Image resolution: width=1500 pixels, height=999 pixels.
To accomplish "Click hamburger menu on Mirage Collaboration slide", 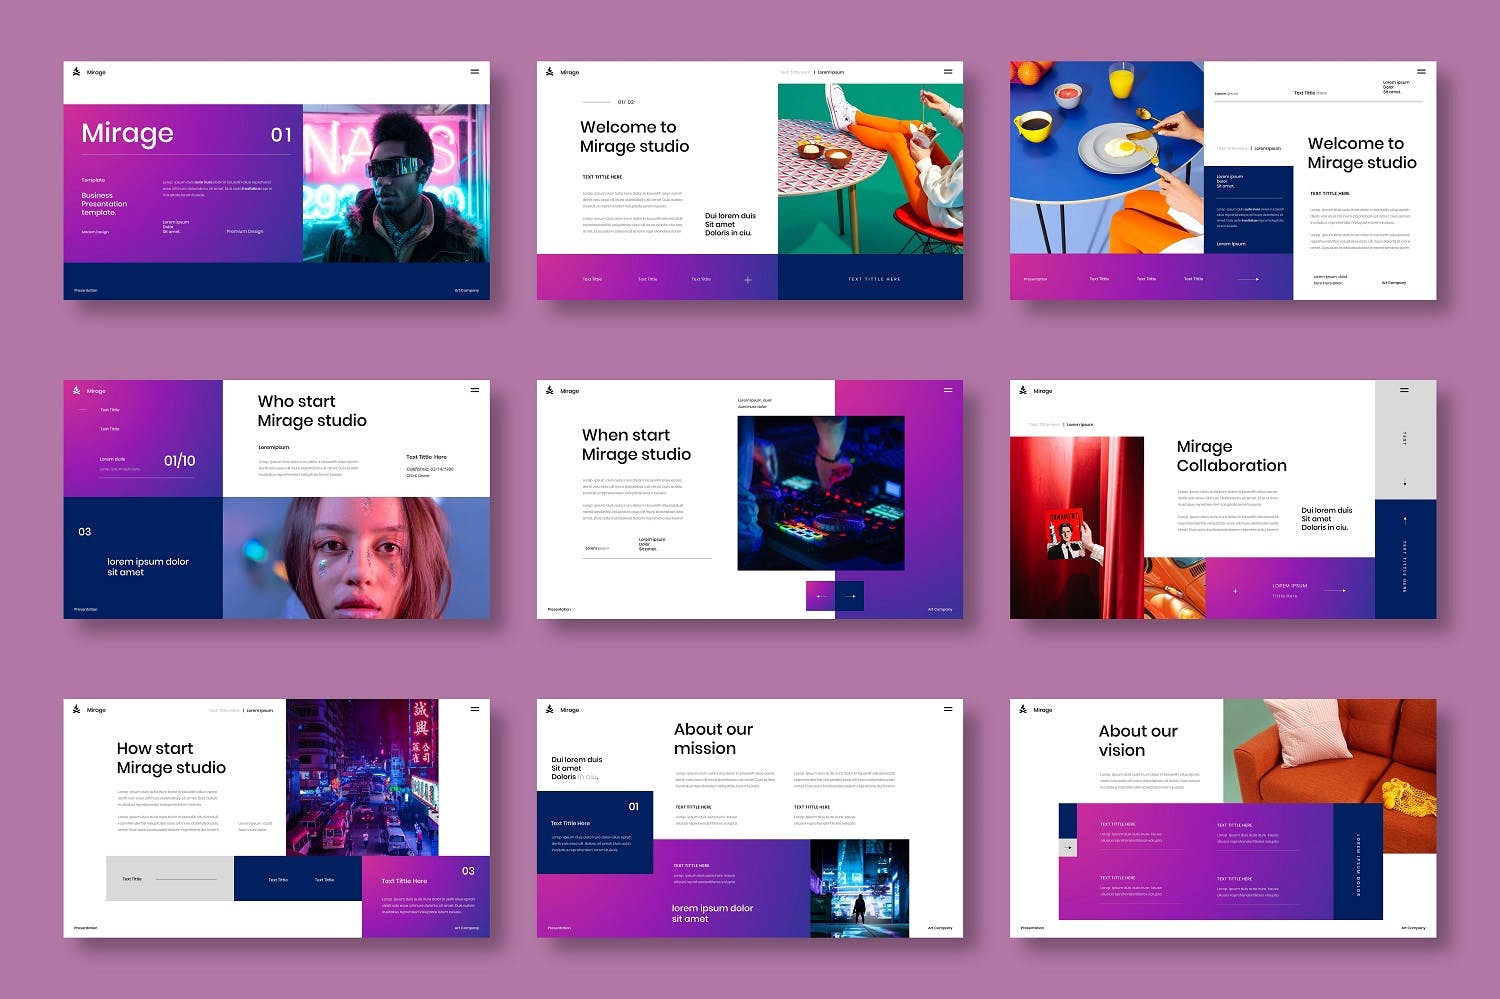I will point(1404,390).
